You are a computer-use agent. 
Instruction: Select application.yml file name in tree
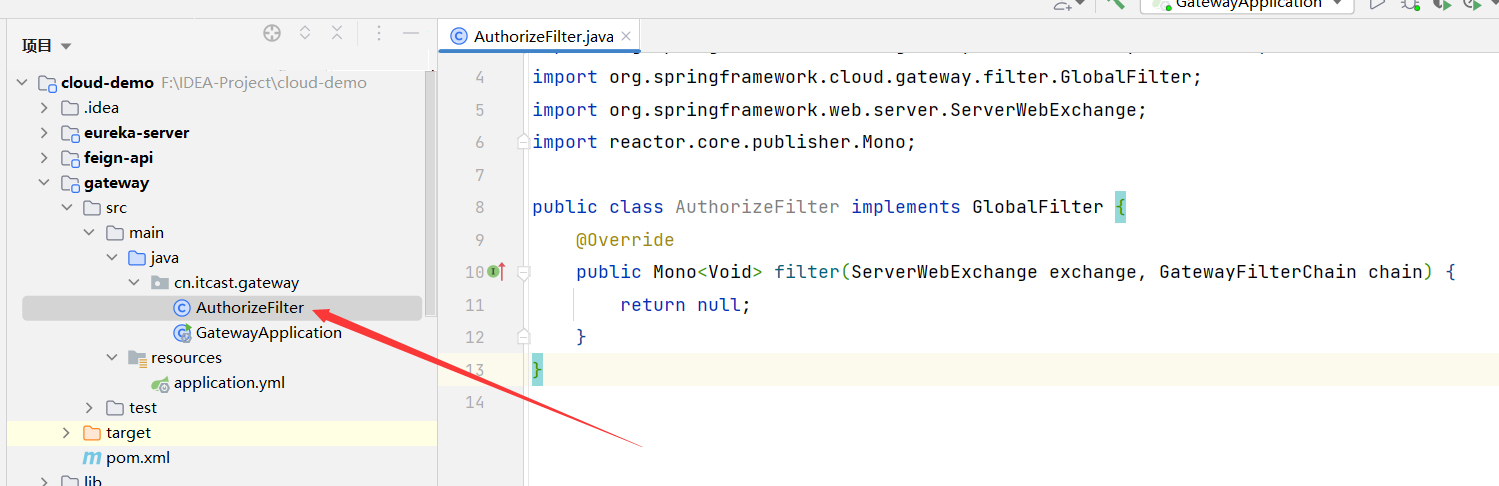point(230,383)
